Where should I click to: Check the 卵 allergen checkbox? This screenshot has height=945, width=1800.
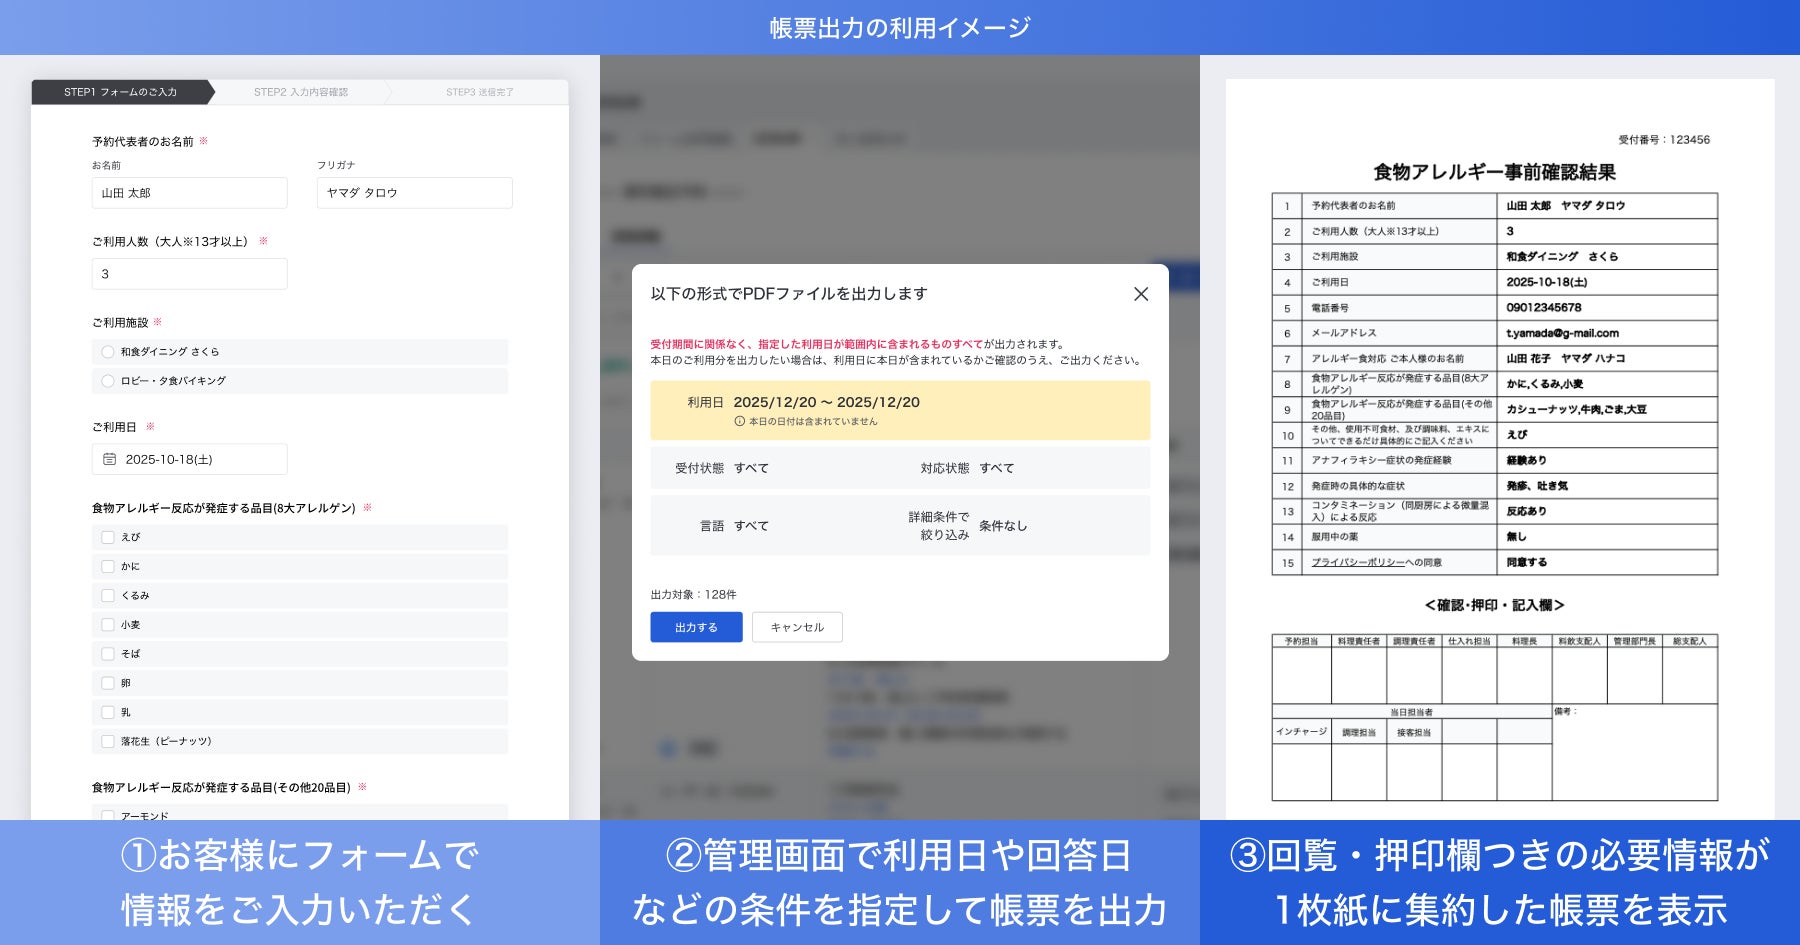pos(108,683)
